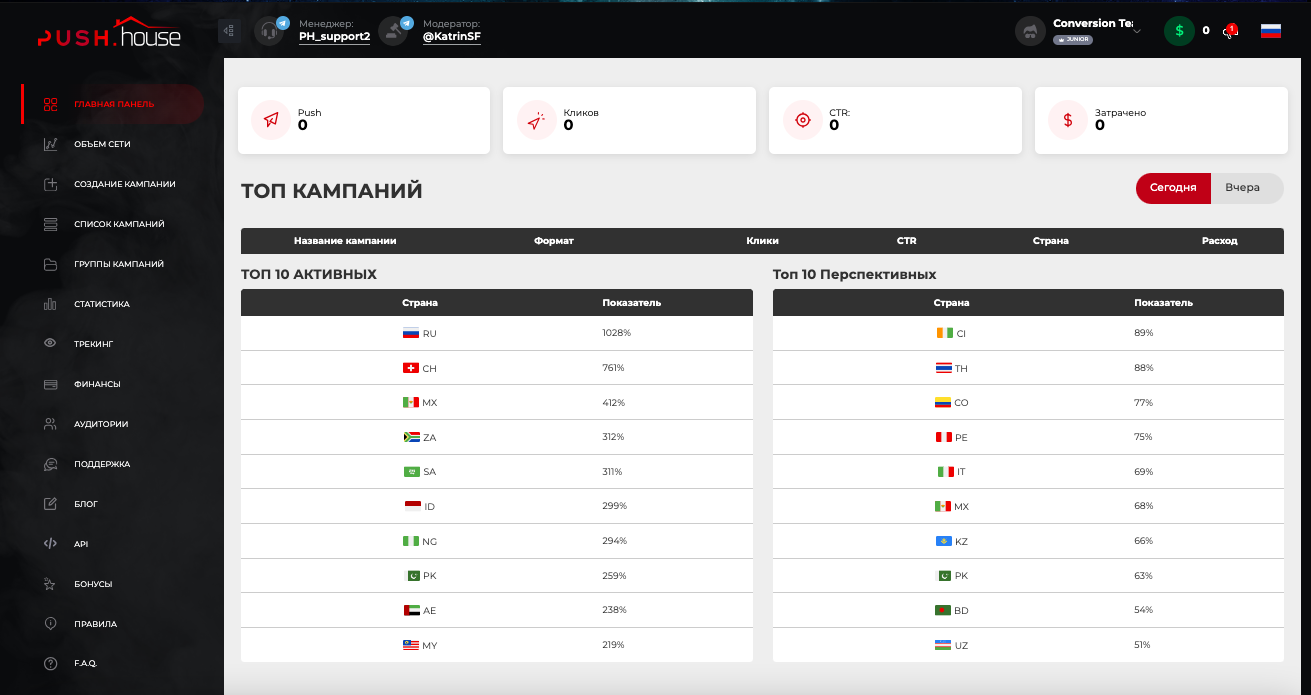Click the Расход column header
This screenshot has height=695, width=1311.
click(1220, 241)
